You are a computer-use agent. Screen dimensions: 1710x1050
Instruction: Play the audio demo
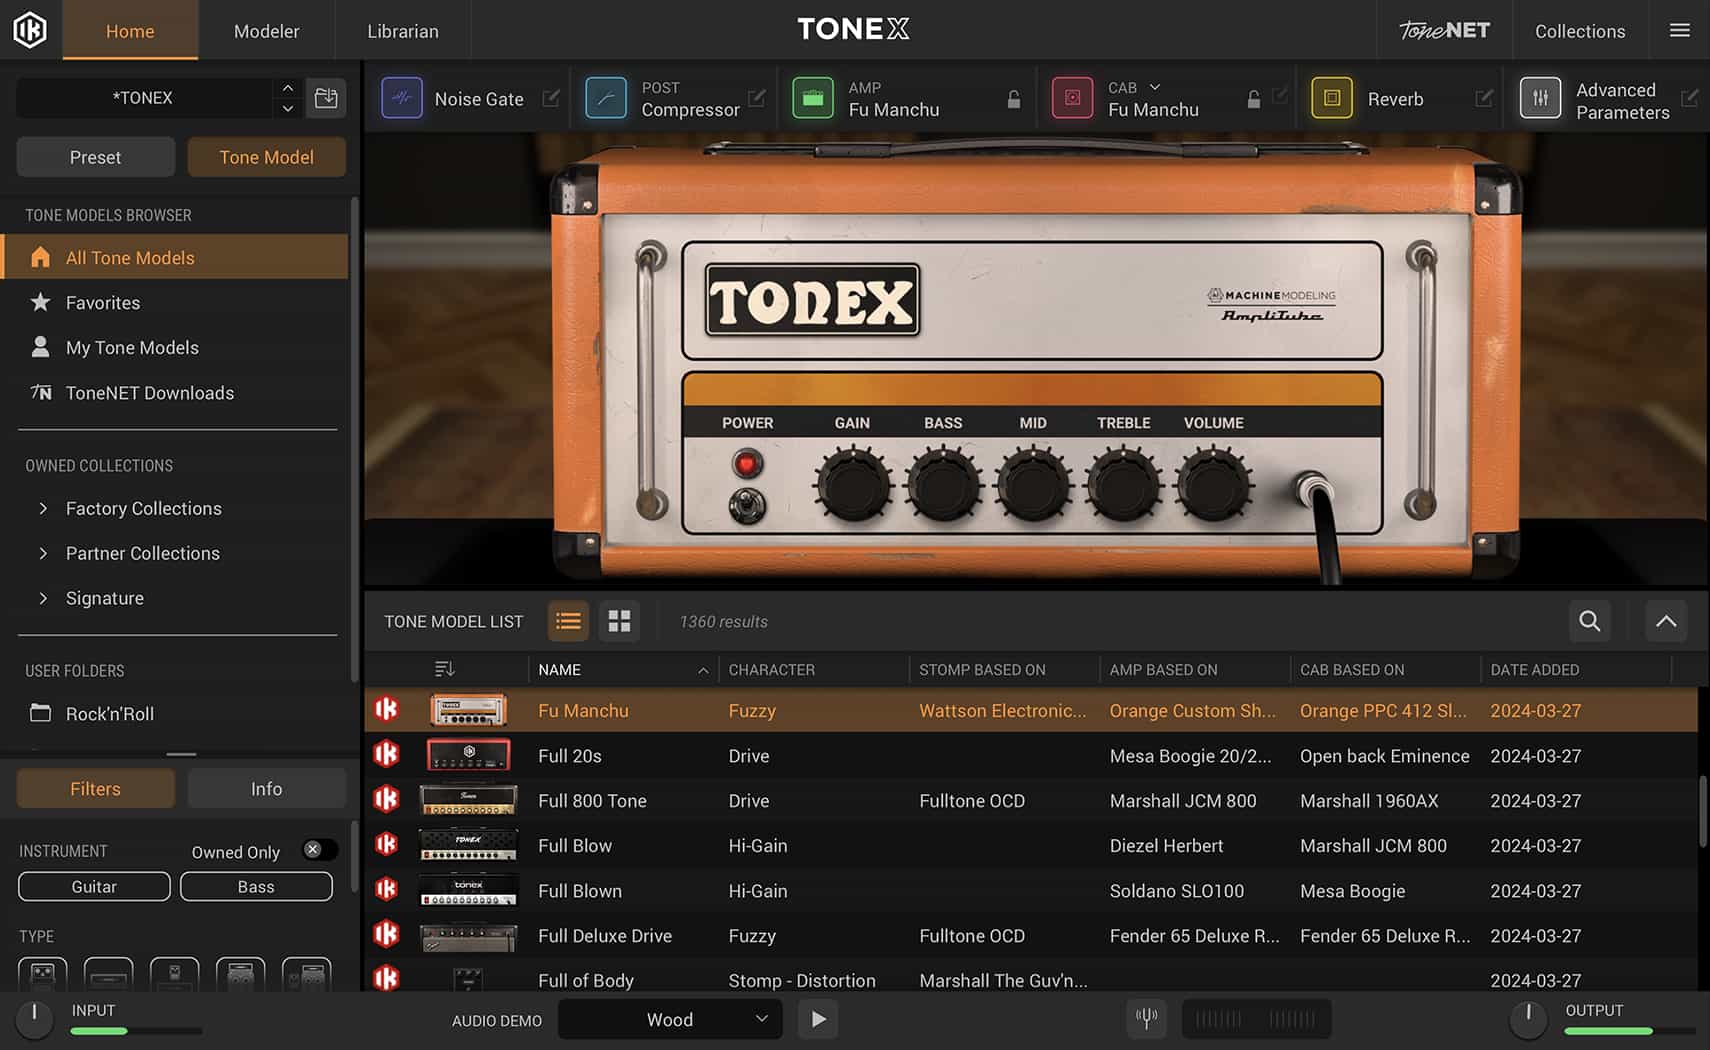[818, 1018]
